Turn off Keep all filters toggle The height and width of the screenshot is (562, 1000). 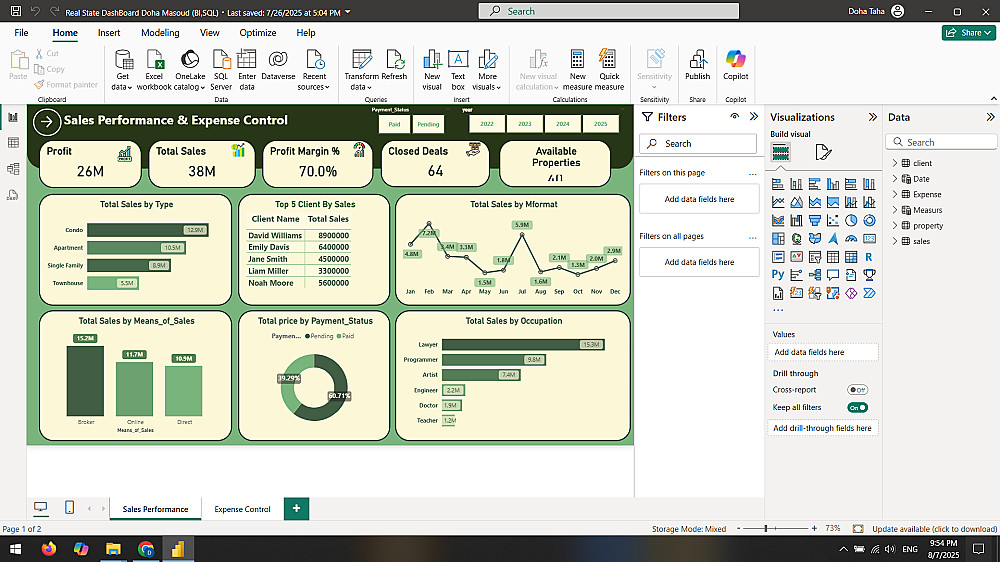(857, 408)
